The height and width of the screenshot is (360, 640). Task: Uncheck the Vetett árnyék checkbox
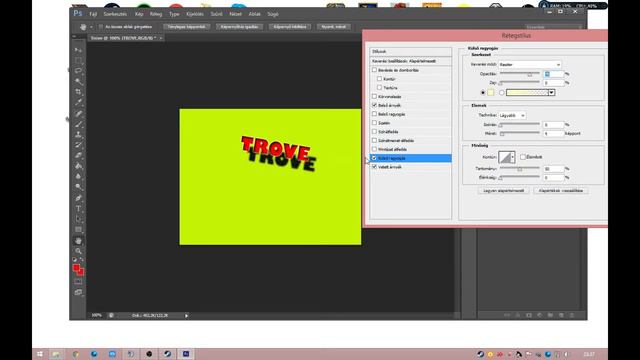374,167
